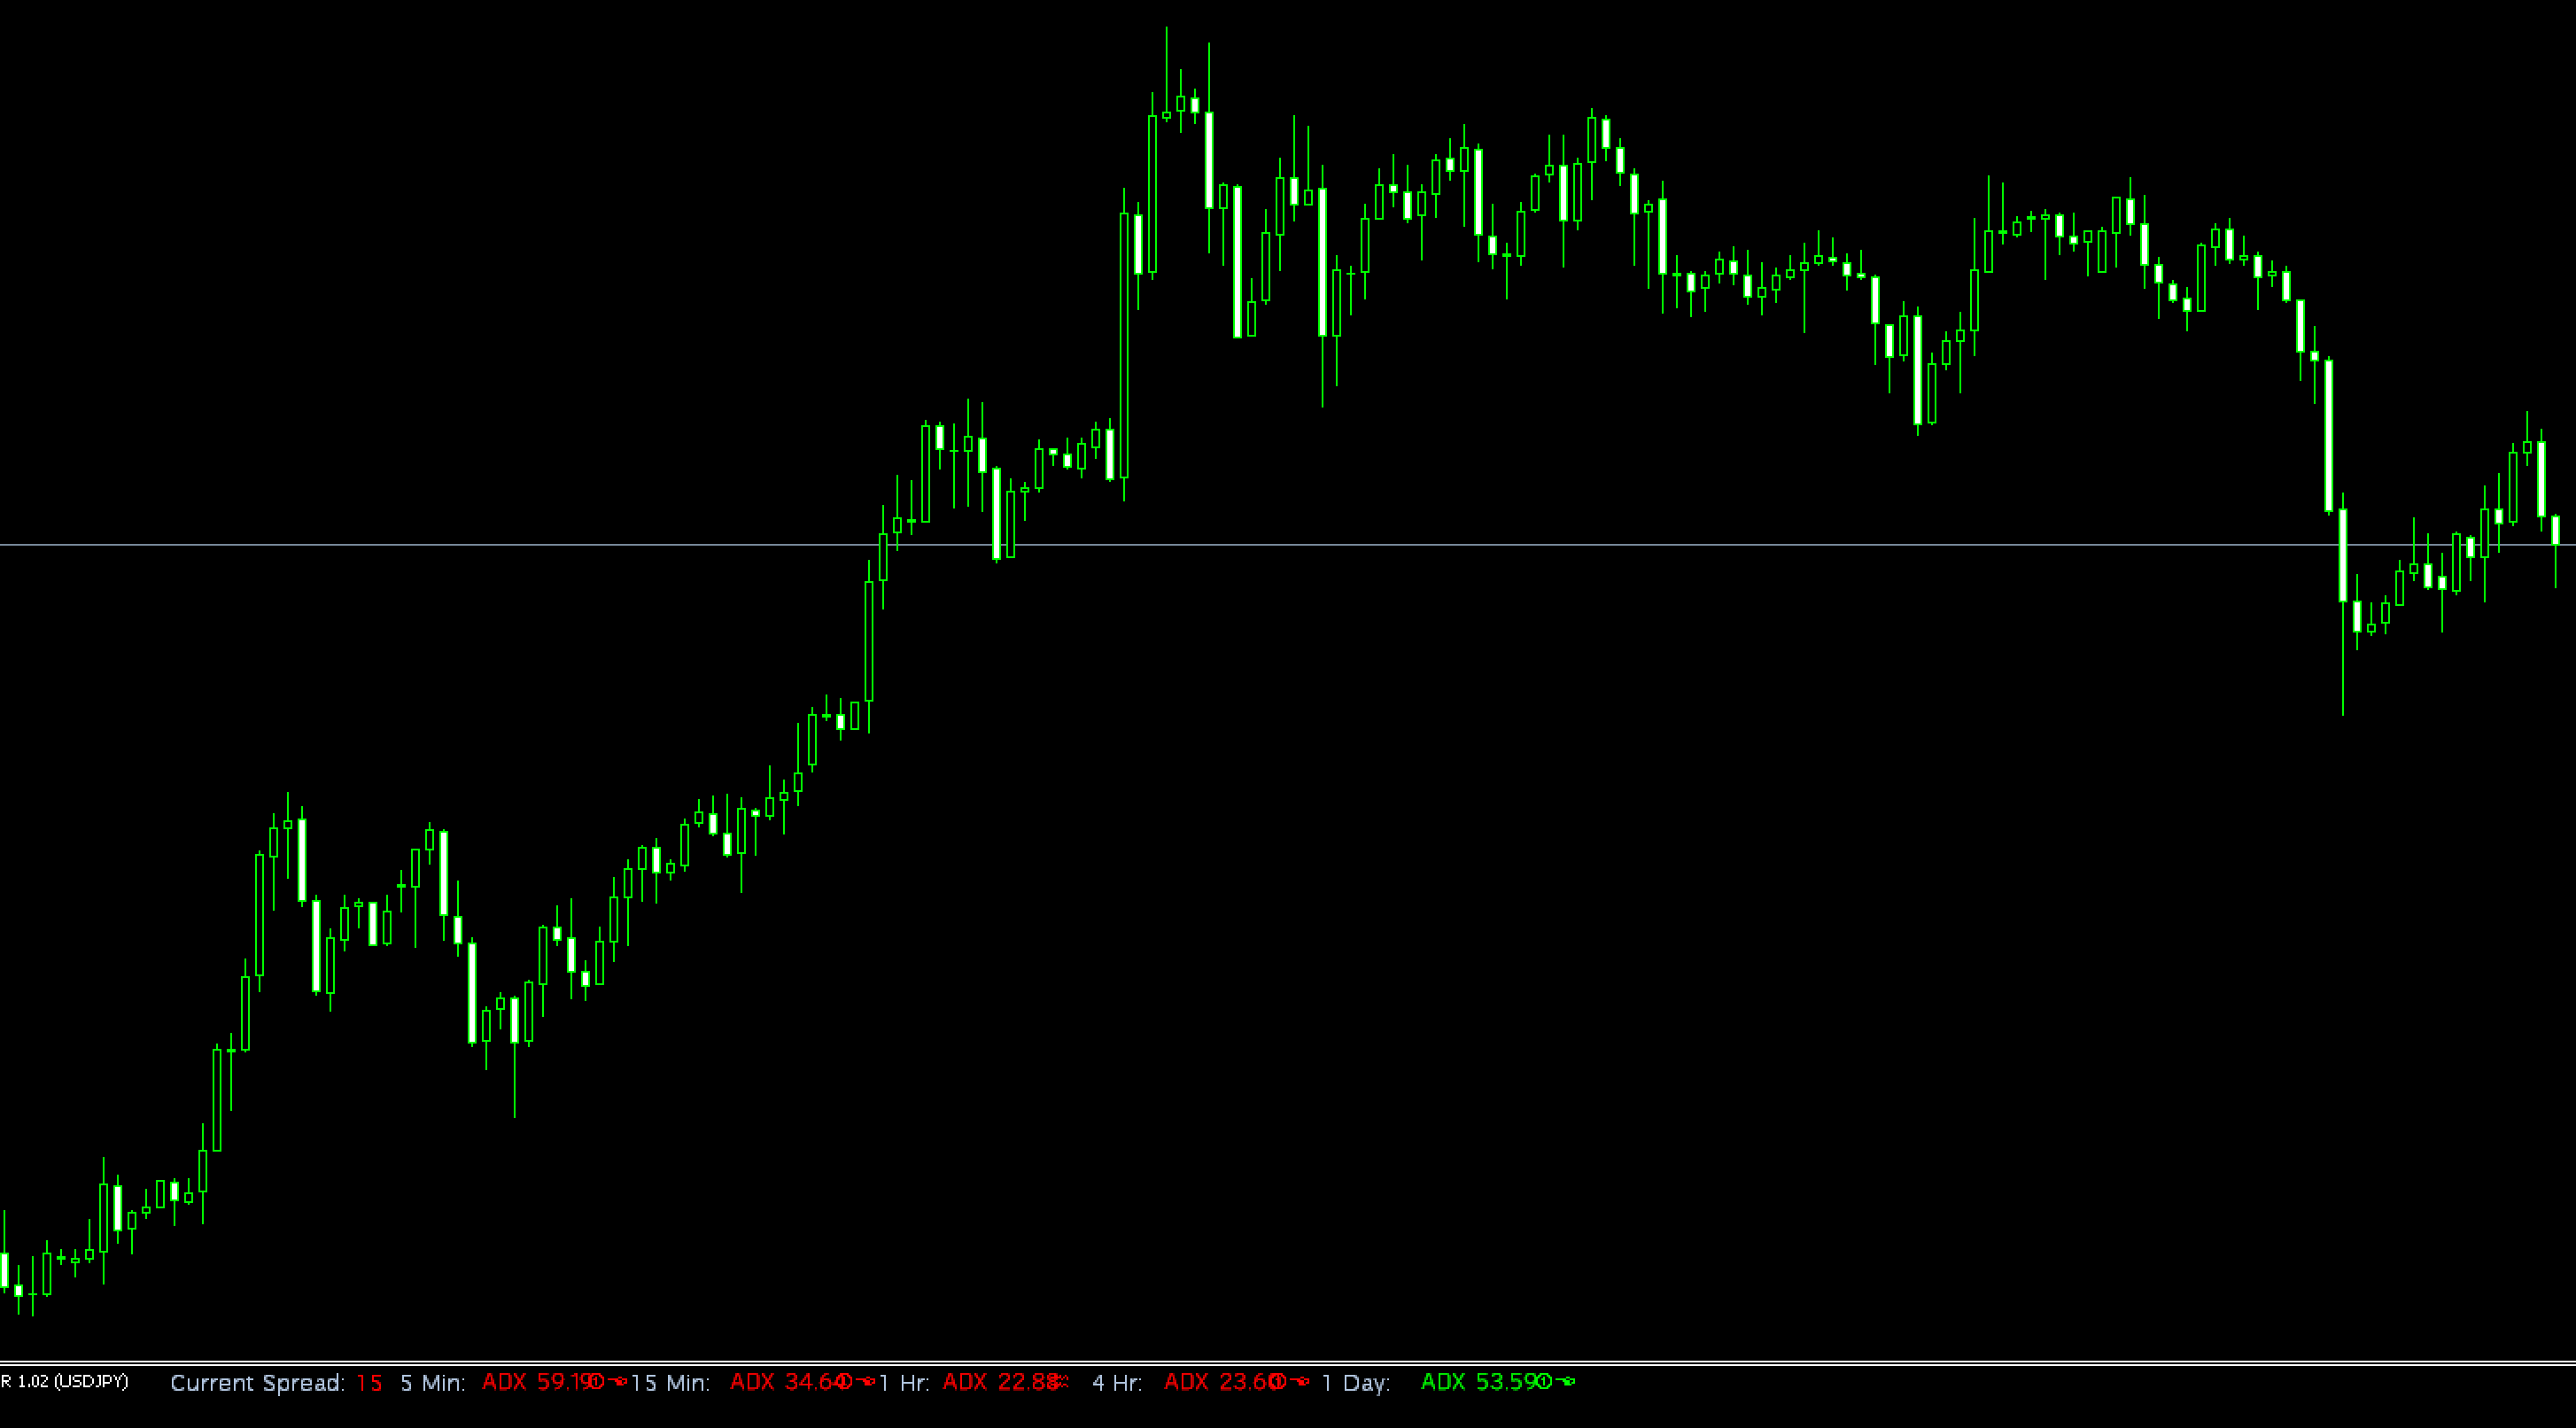Click the '1 Hr:' timeframe label
This screenshot has height=1428, width=2576.
coord(905,1383)
